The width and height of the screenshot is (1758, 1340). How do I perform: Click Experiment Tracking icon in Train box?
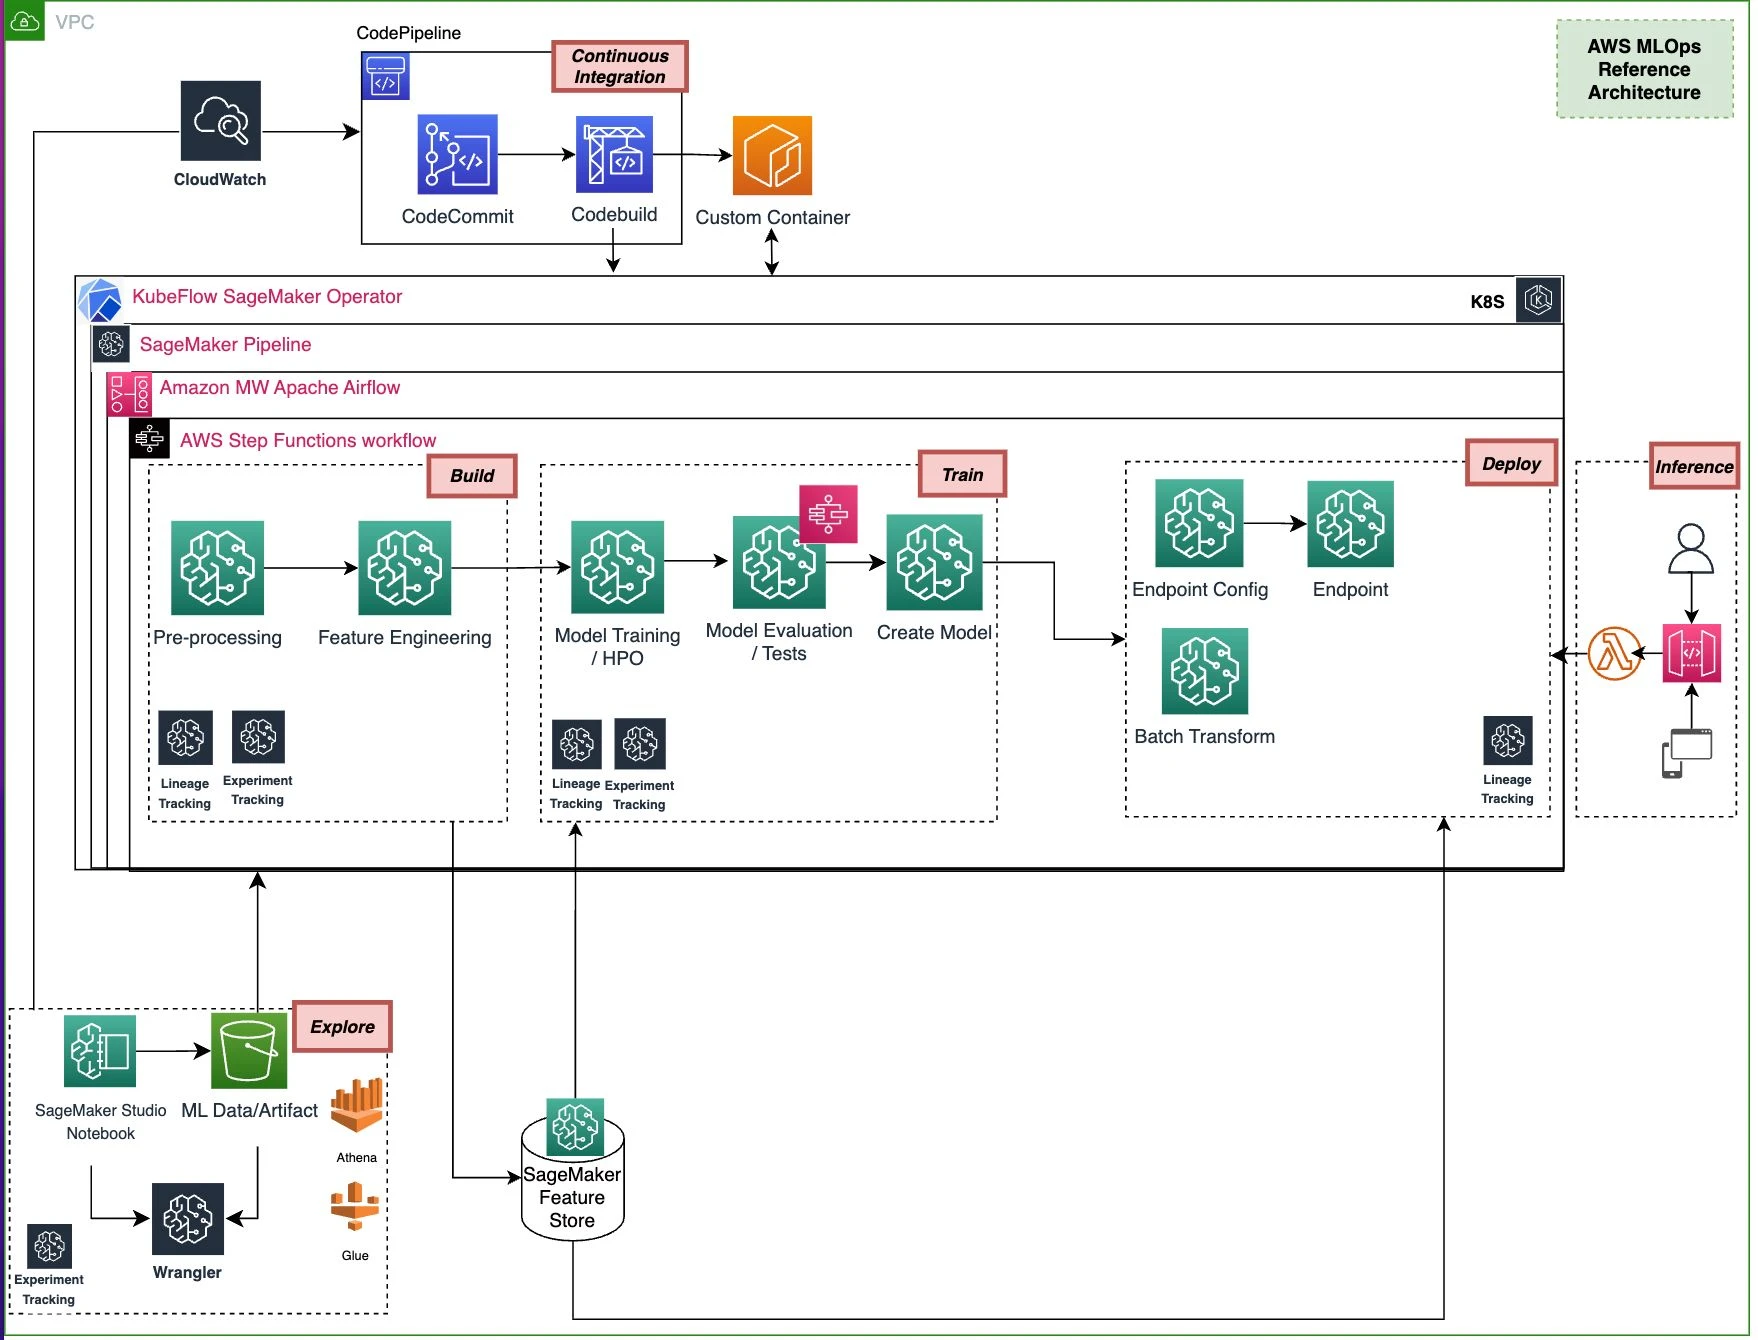[640, 744]
